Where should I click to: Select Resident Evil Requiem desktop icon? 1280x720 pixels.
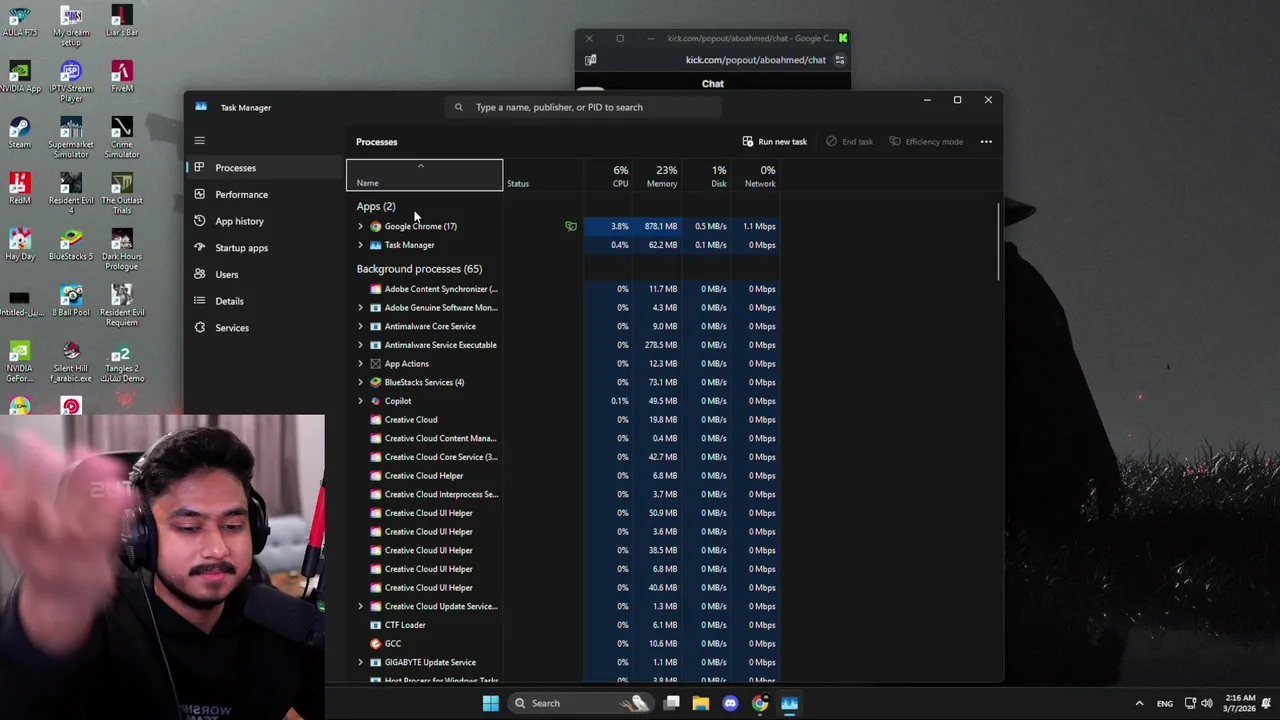point(122,305)
